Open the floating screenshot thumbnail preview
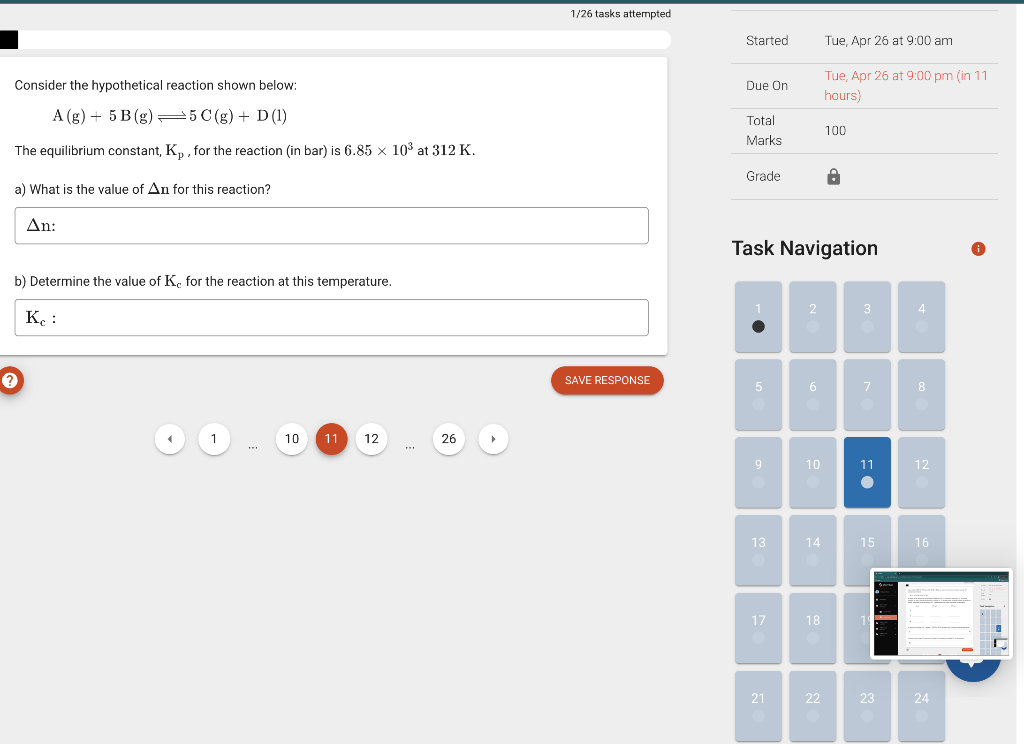This screenshot has width=1024, height=744. pos(941,613)
